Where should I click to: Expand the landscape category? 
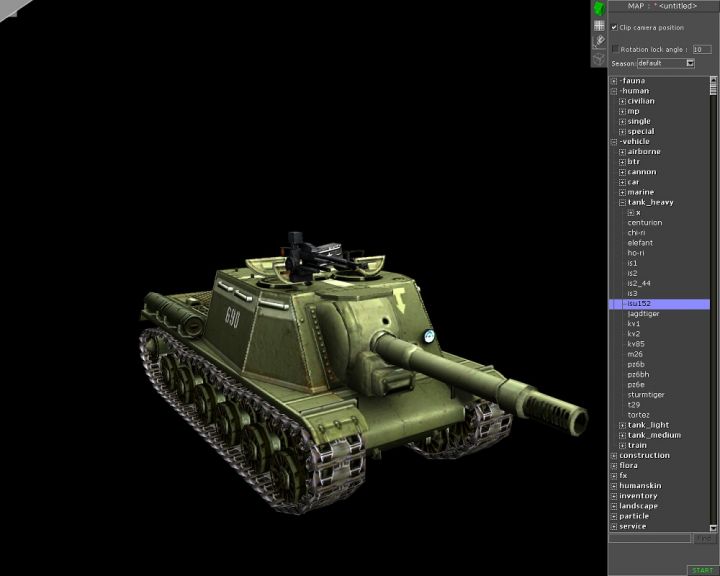tap(614, 506)
